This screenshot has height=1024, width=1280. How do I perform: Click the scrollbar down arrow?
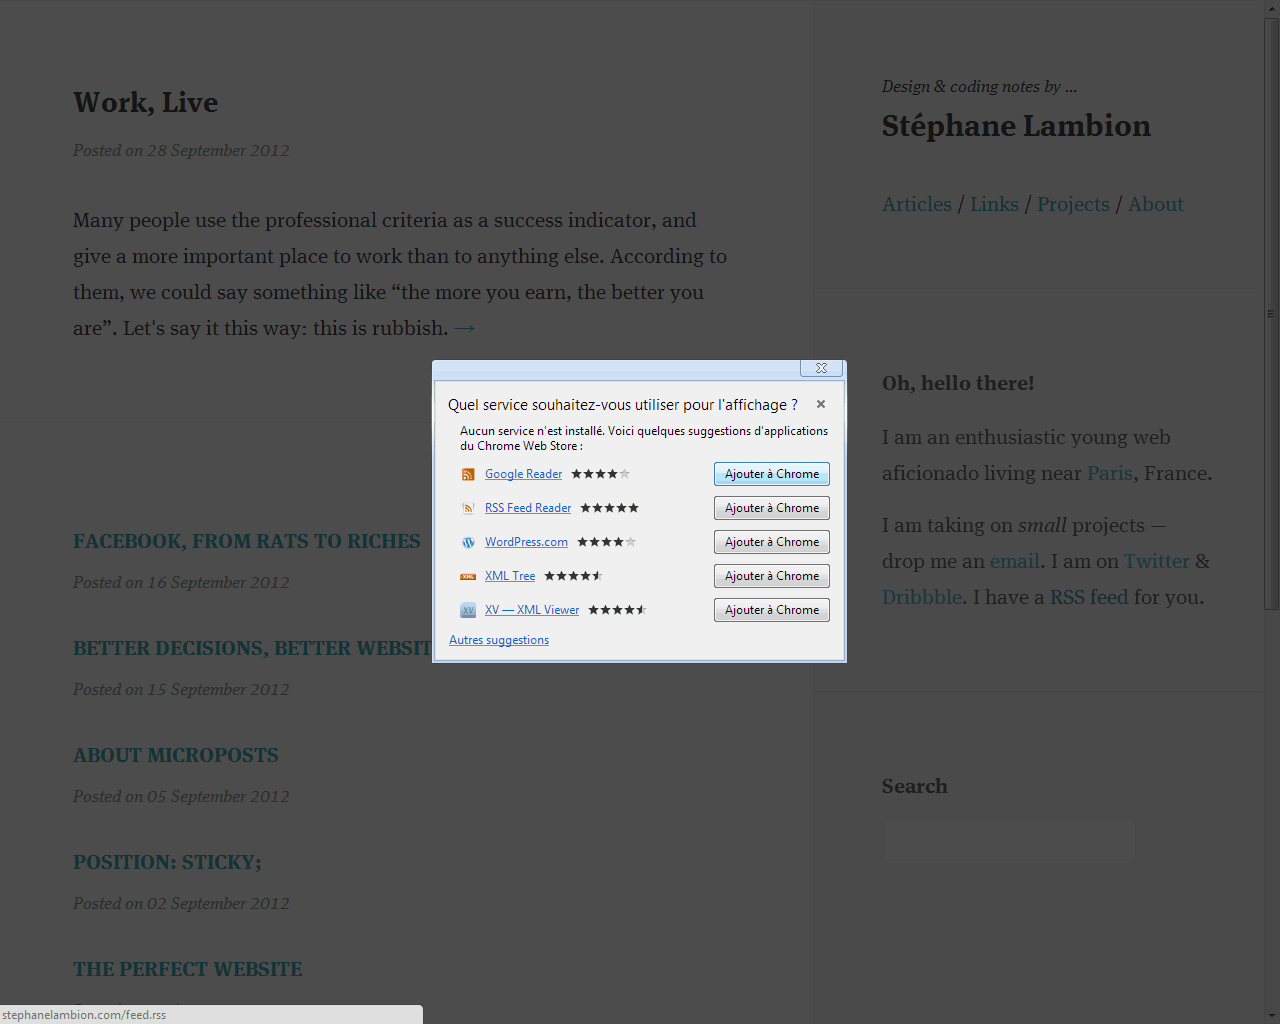pos(1271,1015)
